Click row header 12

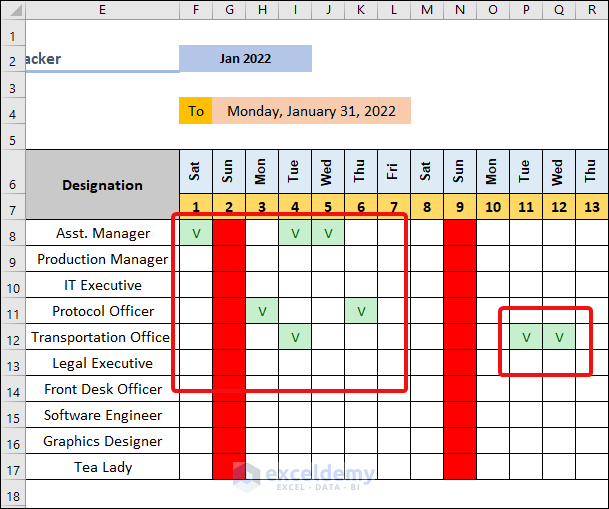tap(12, 338)
